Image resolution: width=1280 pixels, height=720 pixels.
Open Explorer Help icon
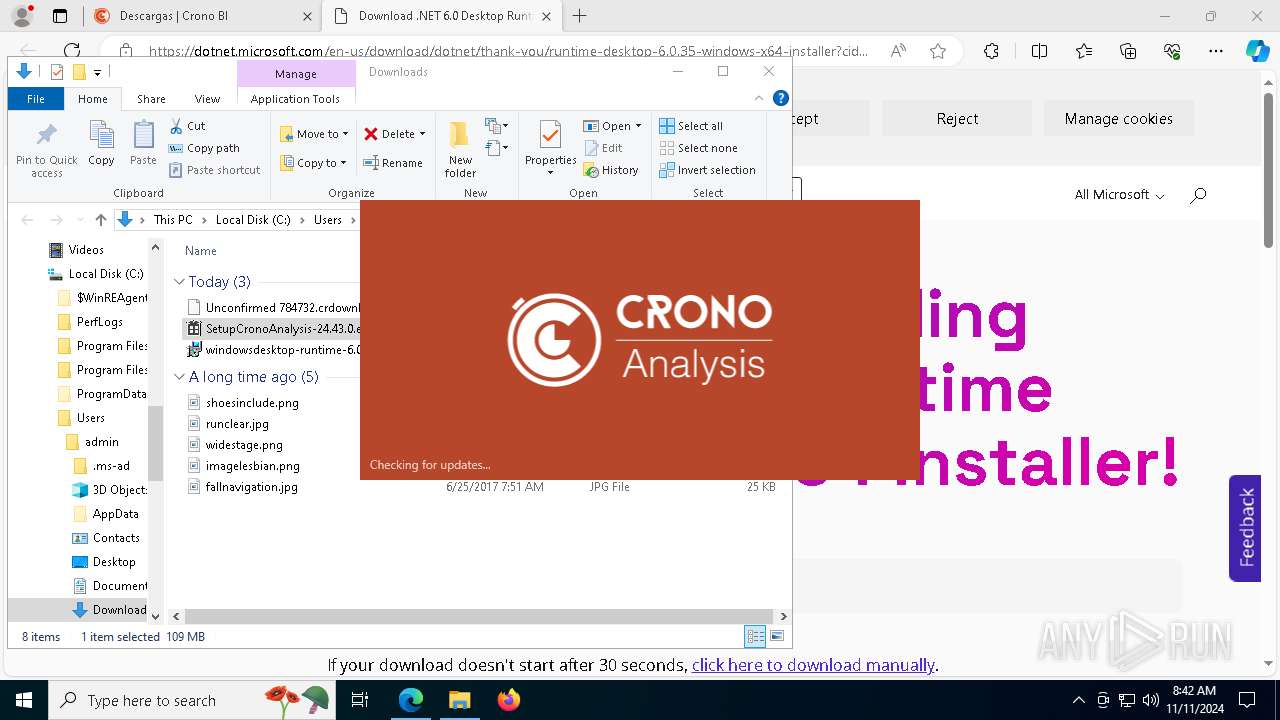pos(781,98)
